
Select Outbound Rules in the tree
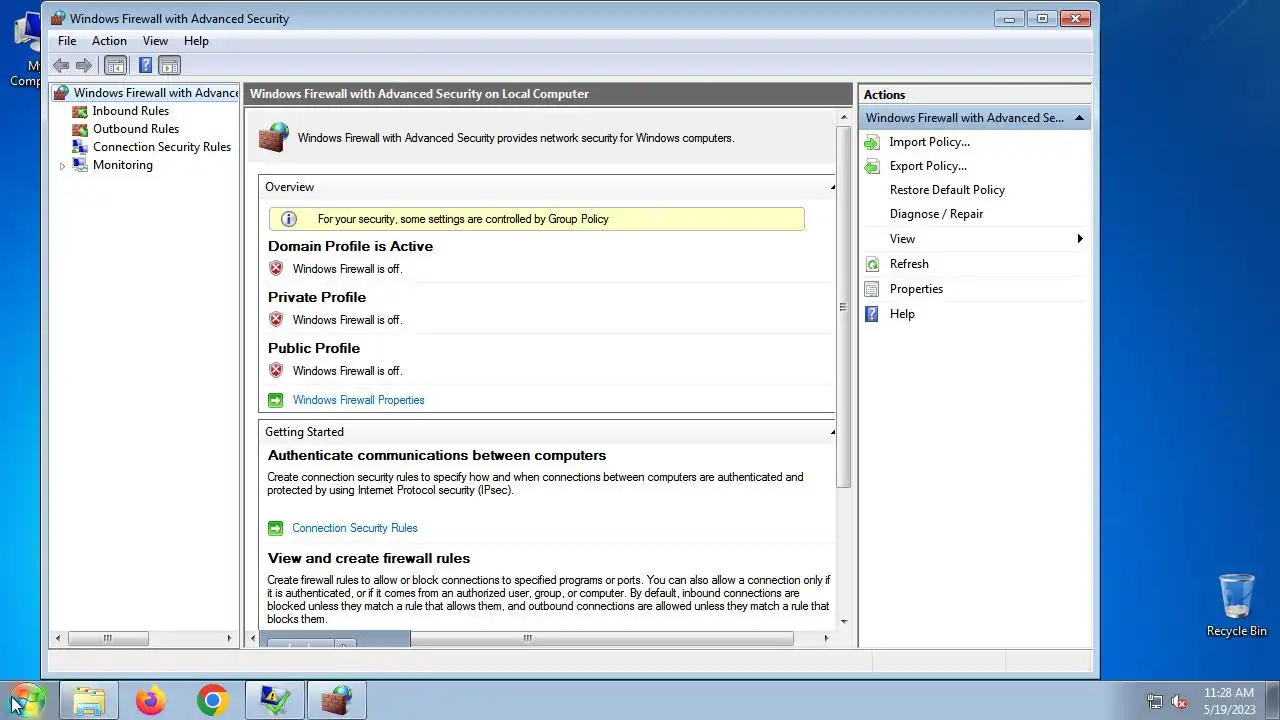135,129
